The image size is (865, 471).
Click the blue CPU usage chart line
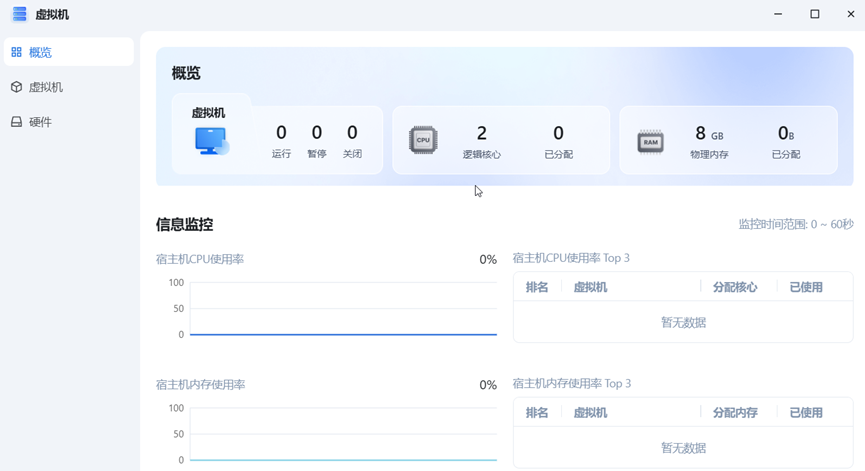click(343, 334)
